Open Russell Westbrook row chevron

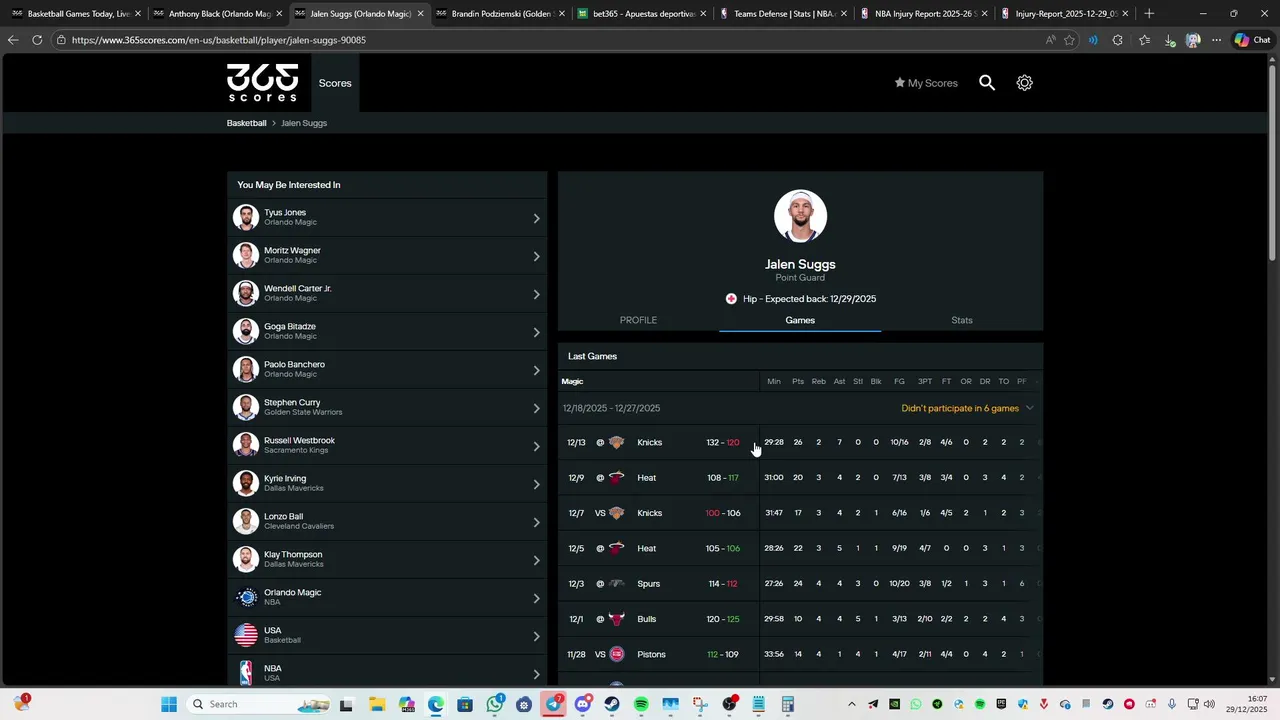point(536,446)
